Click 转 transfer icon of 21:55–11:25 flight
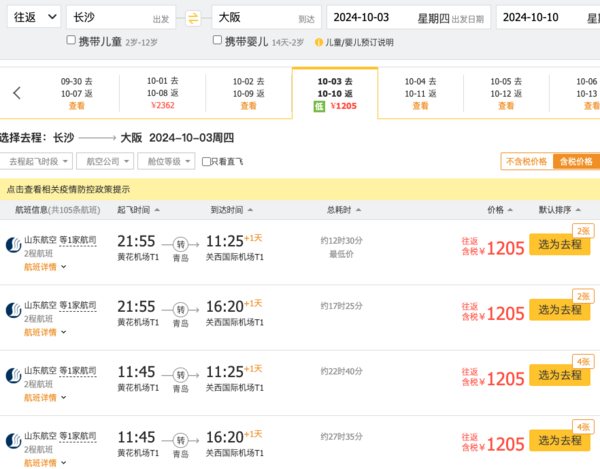 tap(181, 244)
